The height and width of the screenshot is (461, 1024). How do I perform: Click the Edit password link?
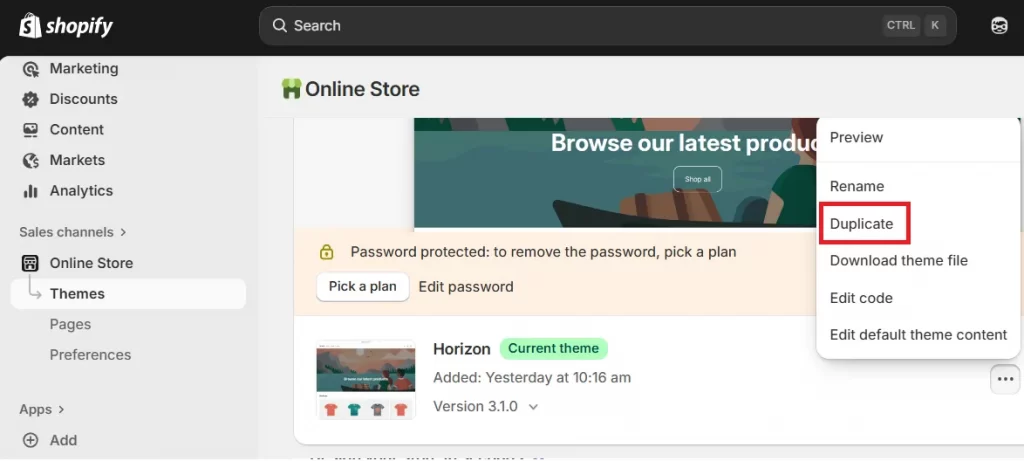[x=466, y=287]
